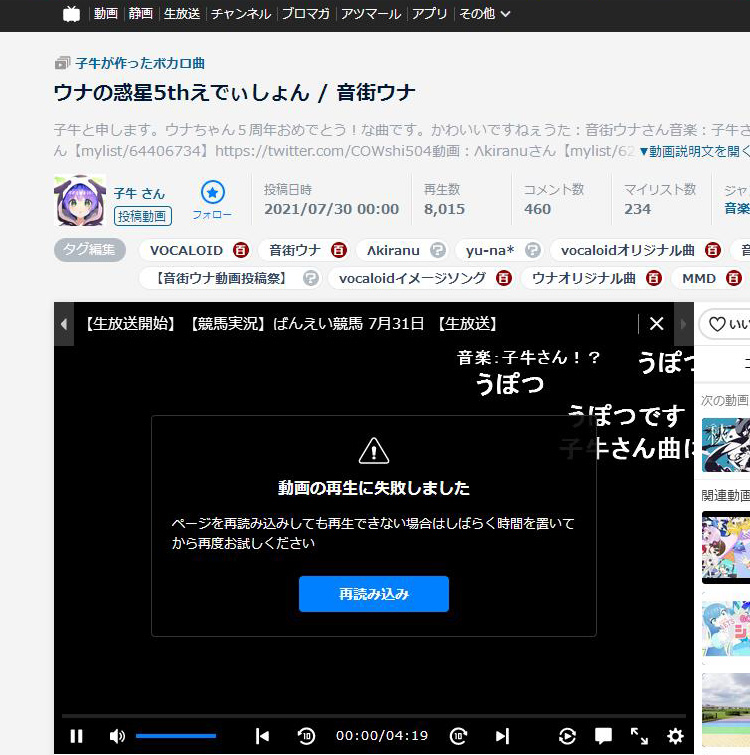This screenshot has height=755, width=750.
Task: Open dictionary icon beside vocaloidイメージソング tag
Action: pyautogui.click(x=504, y=278)
